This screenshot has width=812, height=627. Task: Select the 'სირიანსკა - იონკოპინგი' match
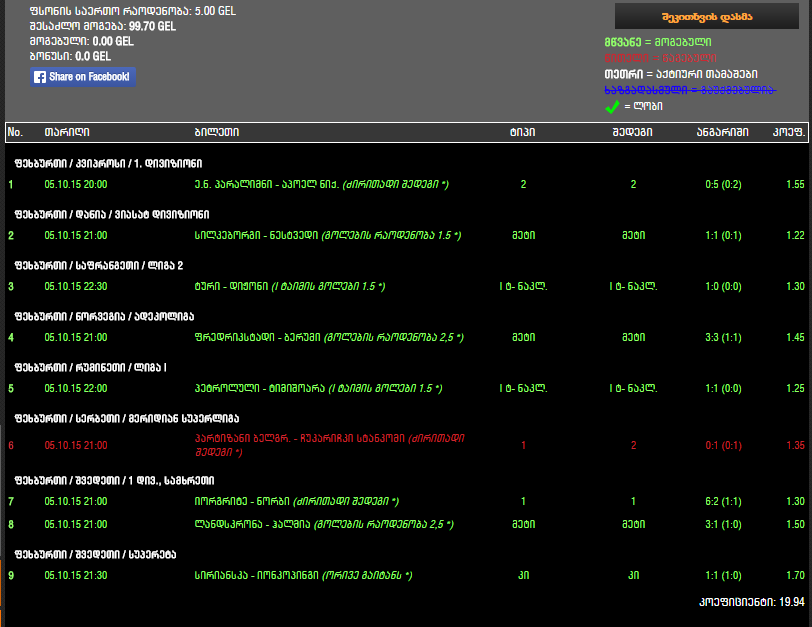click(x=303, y=575)
